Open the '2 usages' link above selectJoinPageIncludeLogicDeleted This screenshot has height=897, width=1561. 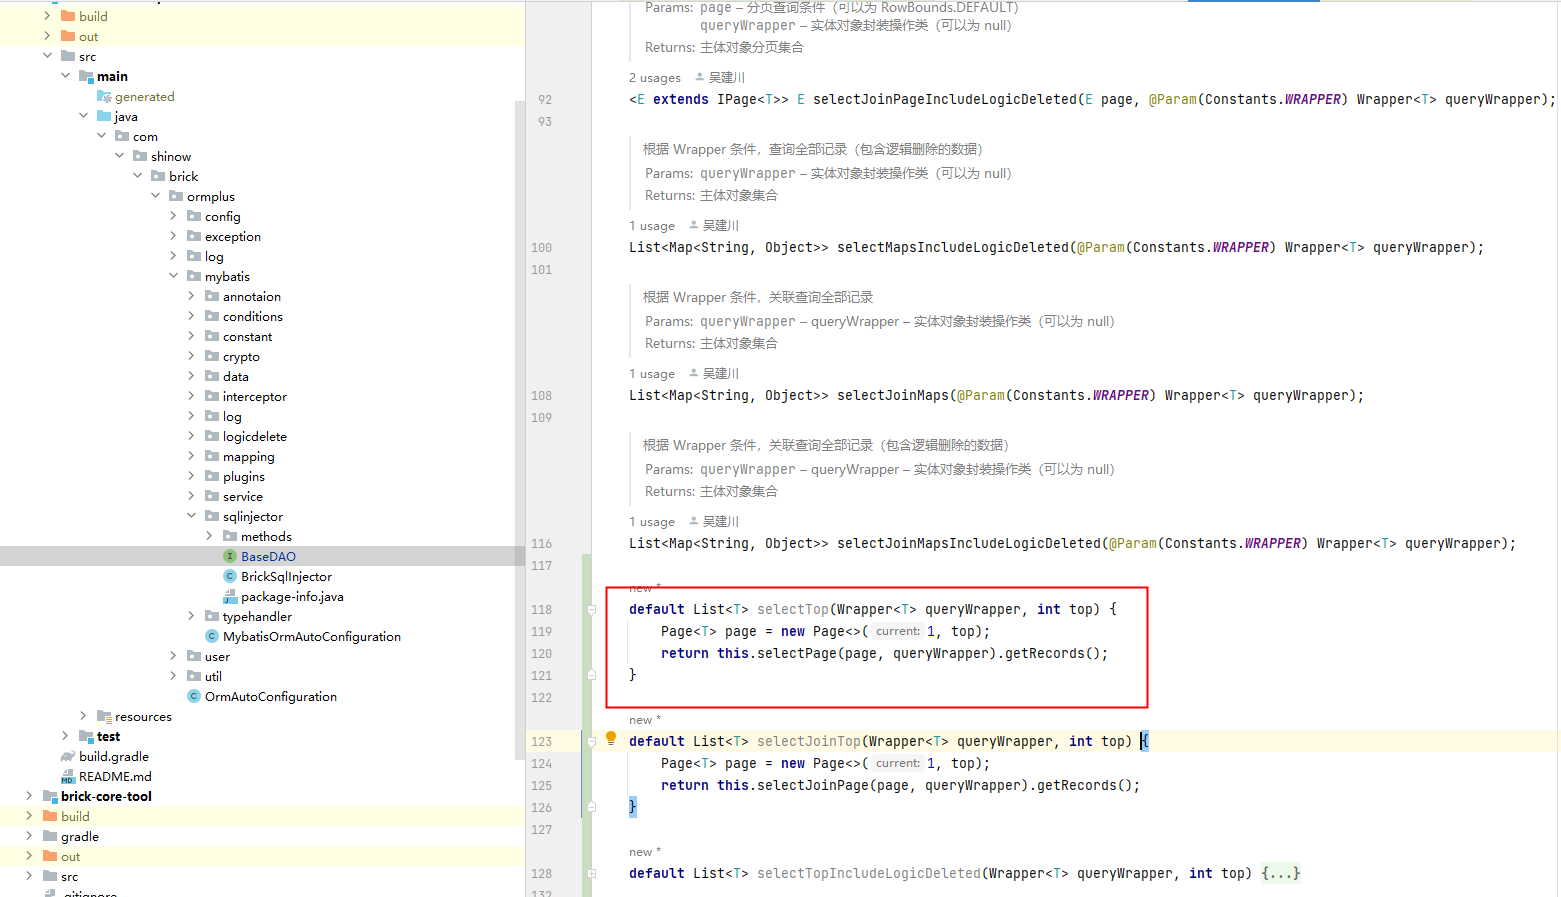click(655, 77)
